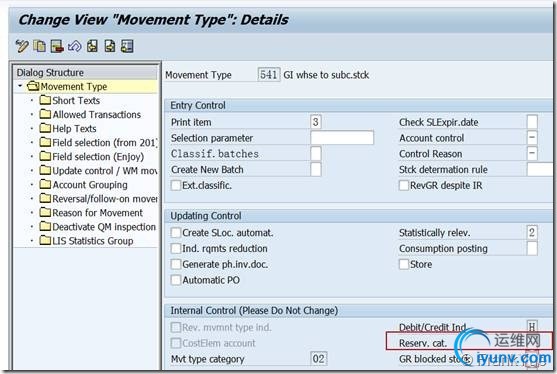Screen dimensions: 557x374
Task: Go to previous entry icon
Action: click(92, 46)
